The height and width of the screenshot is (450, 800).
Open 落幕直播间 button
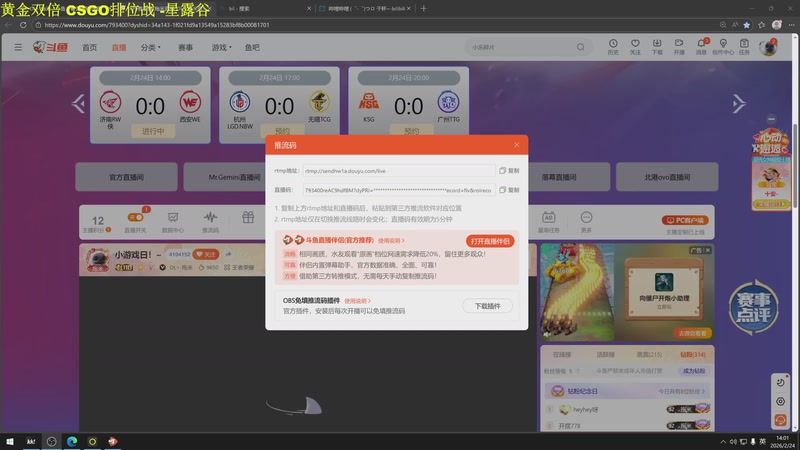click(559, 177)
